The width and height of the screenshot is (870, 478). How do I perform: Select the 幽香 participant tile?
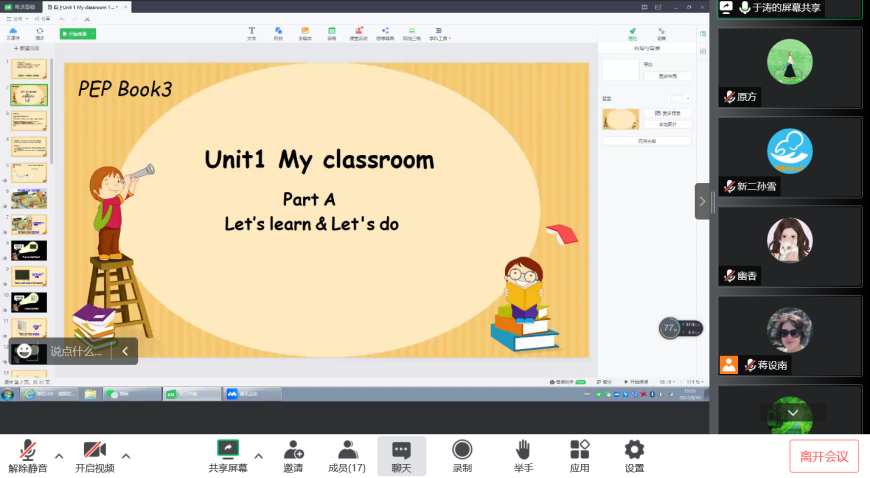(x=790, y=246)
